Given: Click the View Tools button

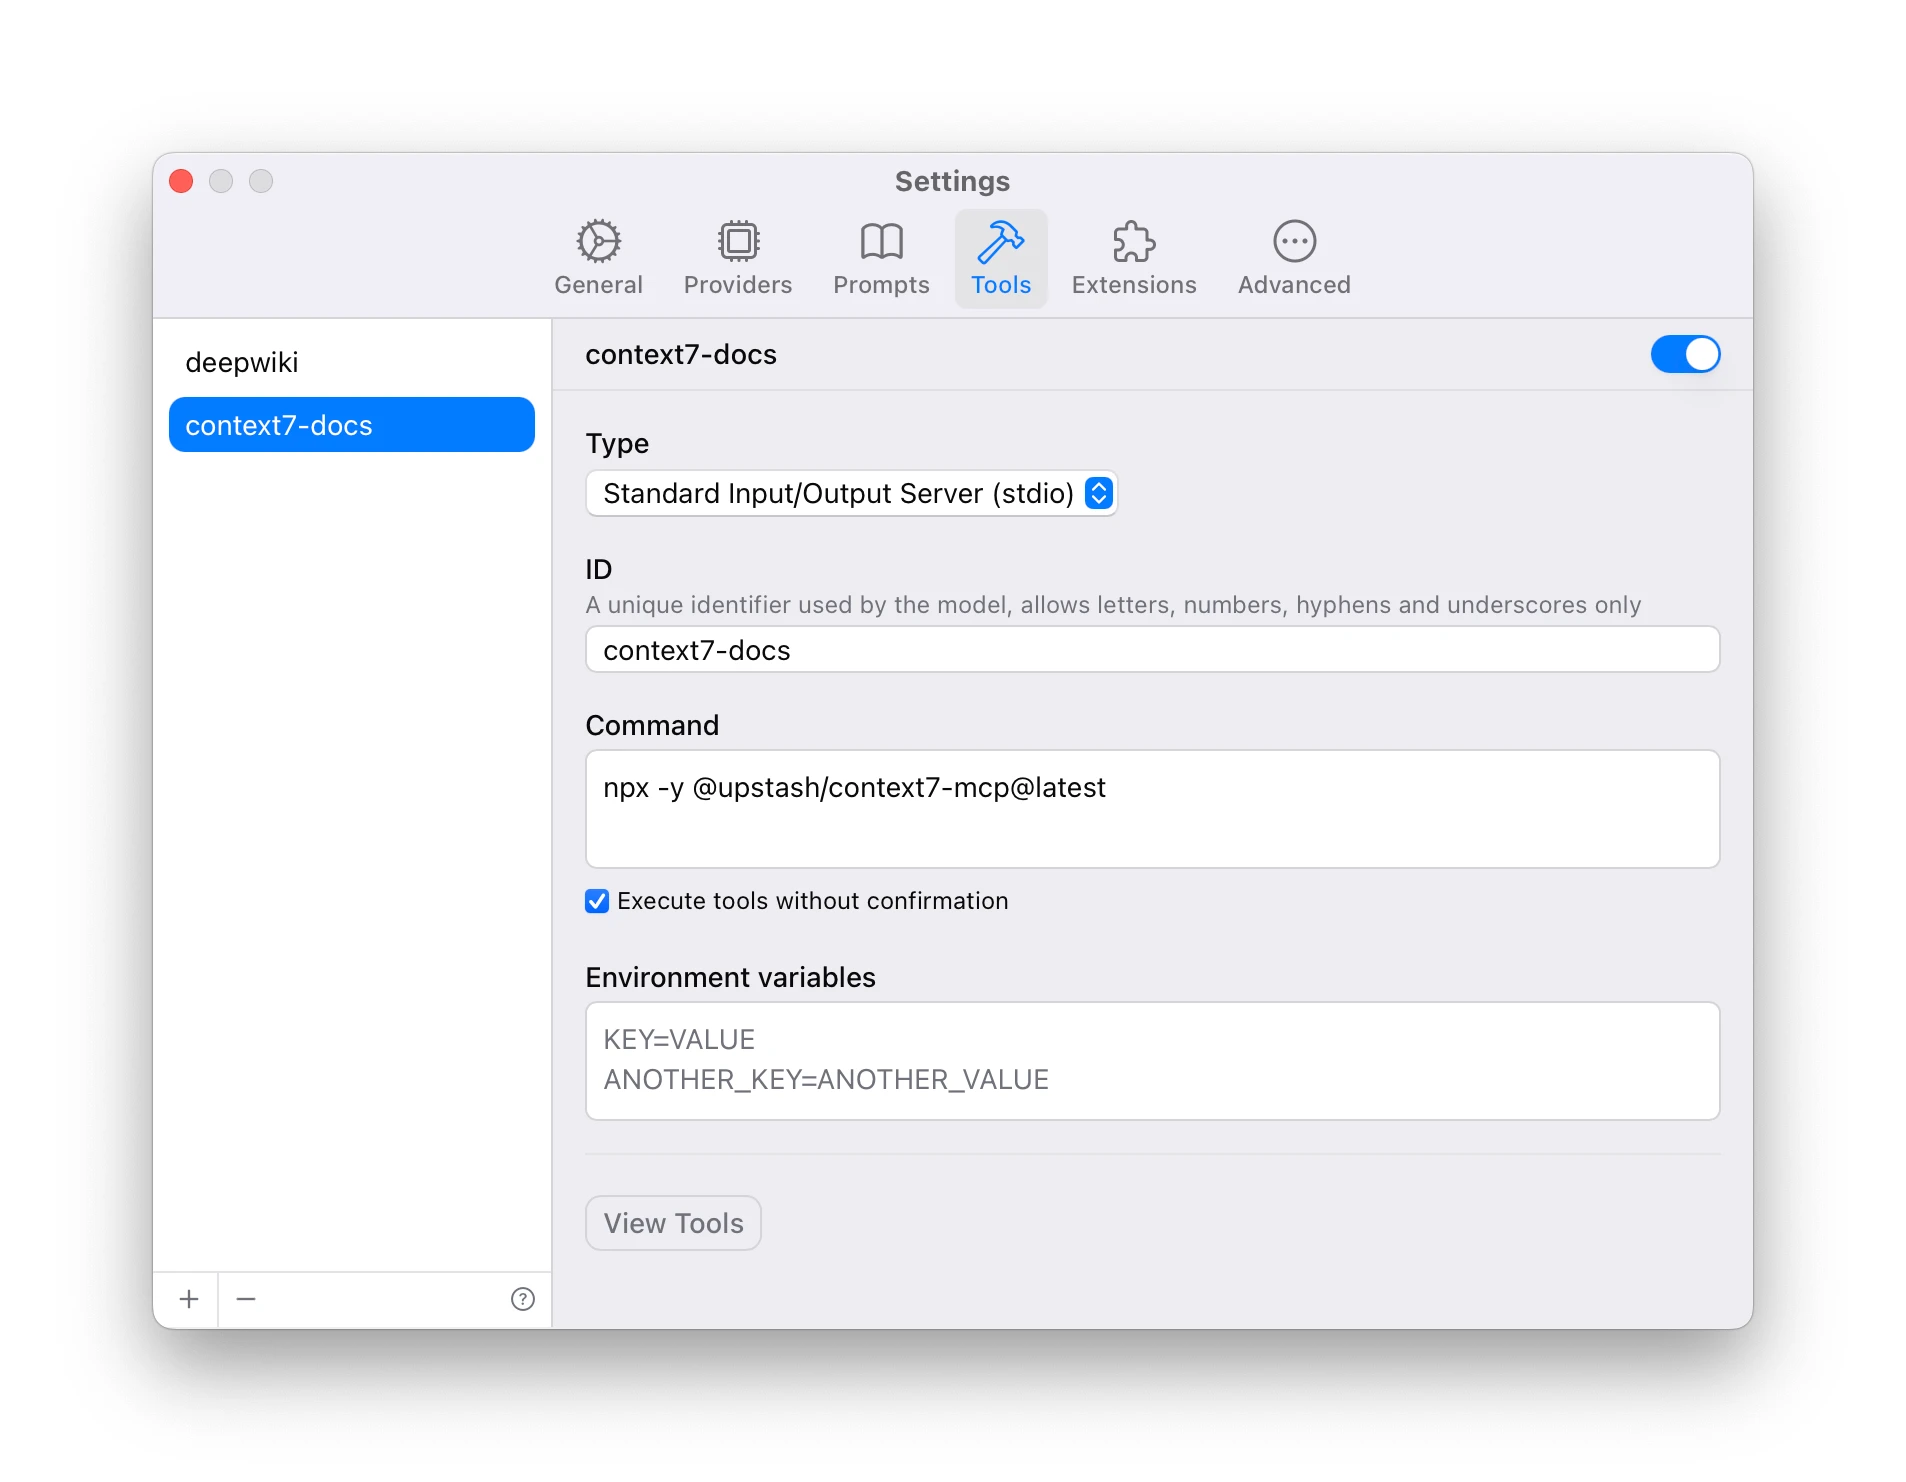Looking at the screenshot, I should pos(673,1223).
